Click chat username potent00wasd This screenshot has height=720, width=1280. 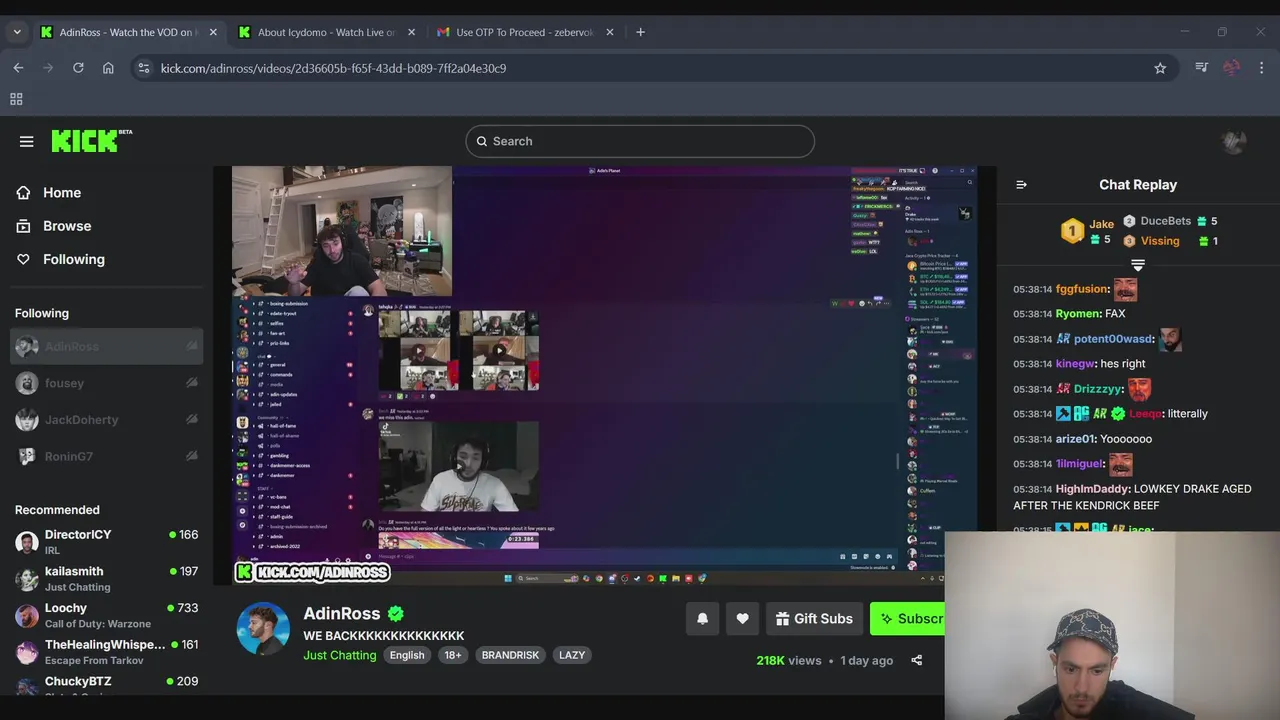(1114, 339)
